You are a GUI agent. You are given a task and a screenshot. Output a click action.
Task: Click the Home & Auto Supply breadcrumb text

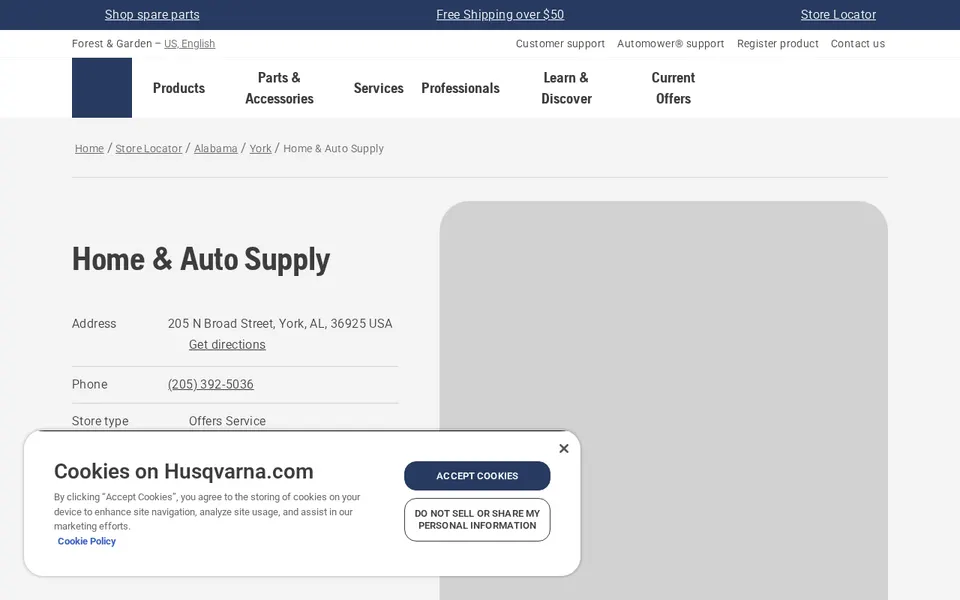click(x=333, y=148)
